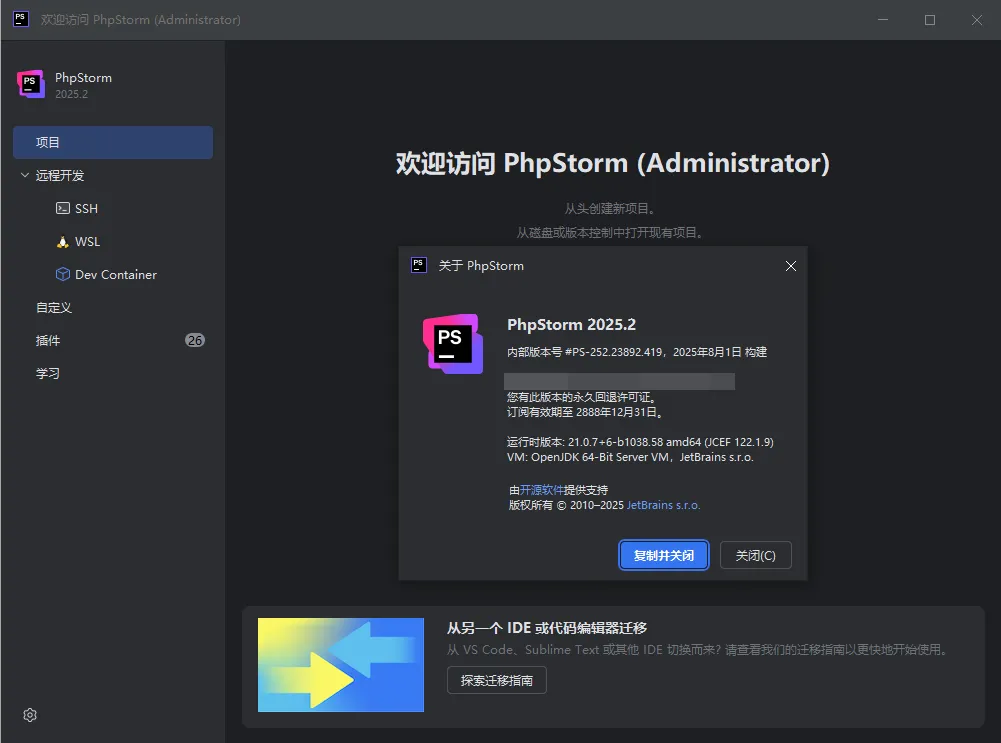Click the PS icon in the main title bar
The image size is (1001, 743).
pyautogui.click(x=20, y=20)
